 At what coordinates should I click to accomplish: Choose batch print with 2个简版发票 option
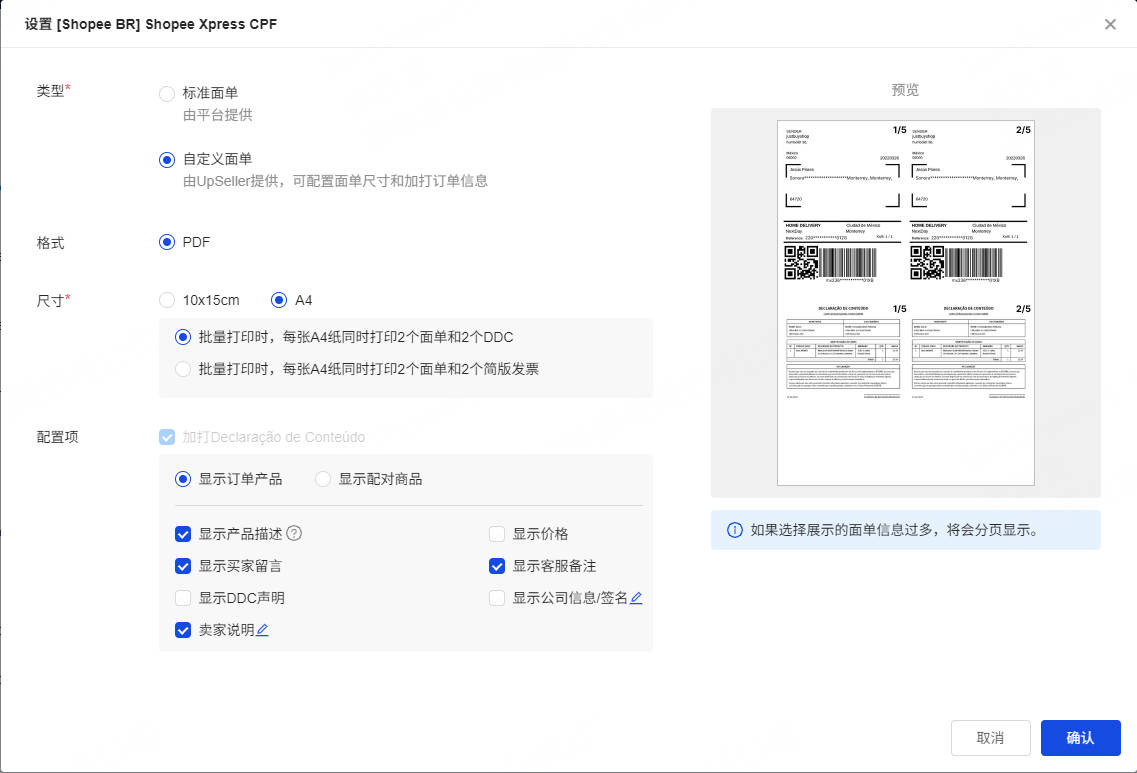(183, 369)
